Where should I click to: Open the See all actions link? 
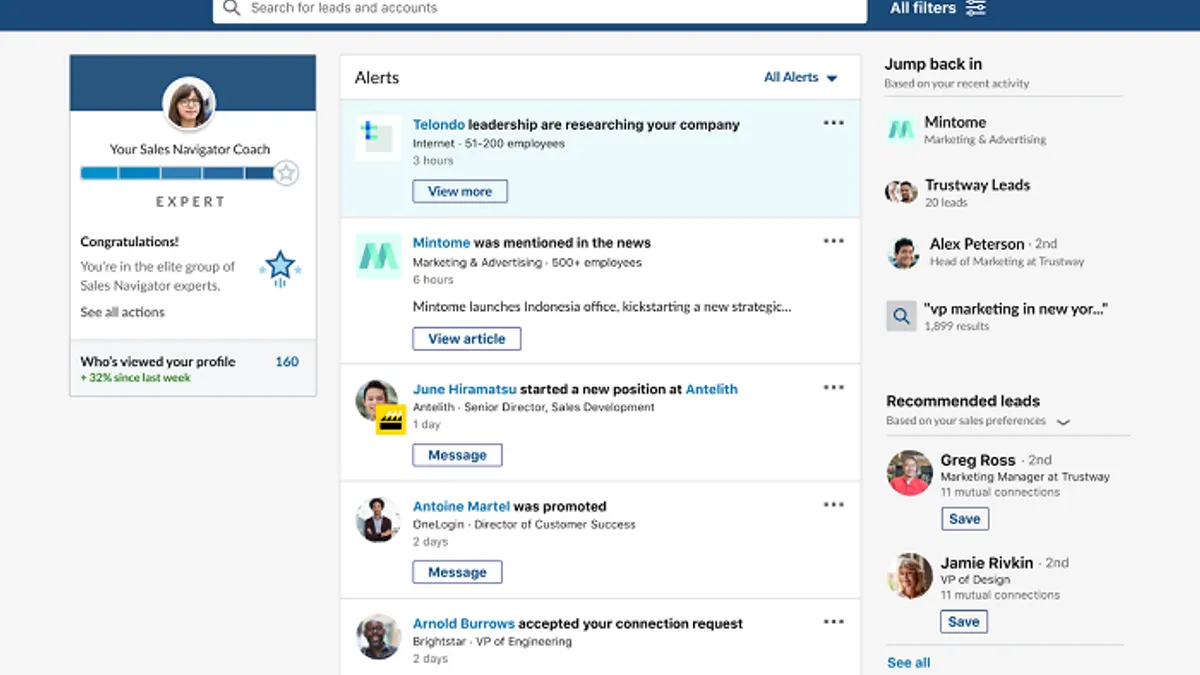[x=122, y=312]
